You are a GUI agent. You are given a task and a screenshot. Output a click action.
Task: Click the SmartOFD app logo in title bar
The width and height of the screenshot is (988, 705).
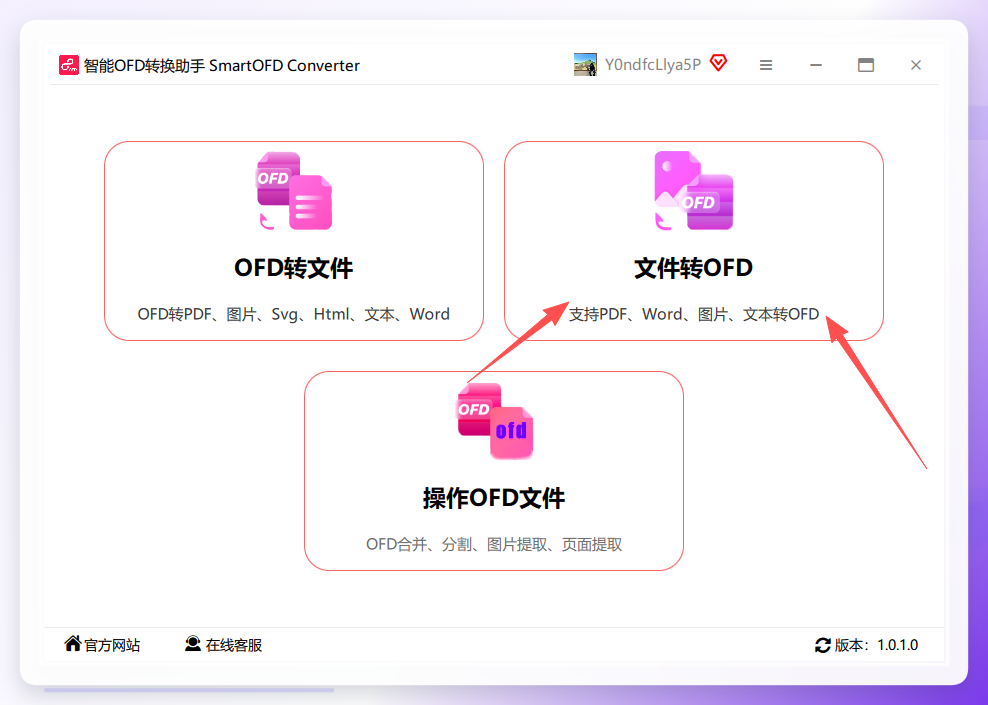[69, 65]
